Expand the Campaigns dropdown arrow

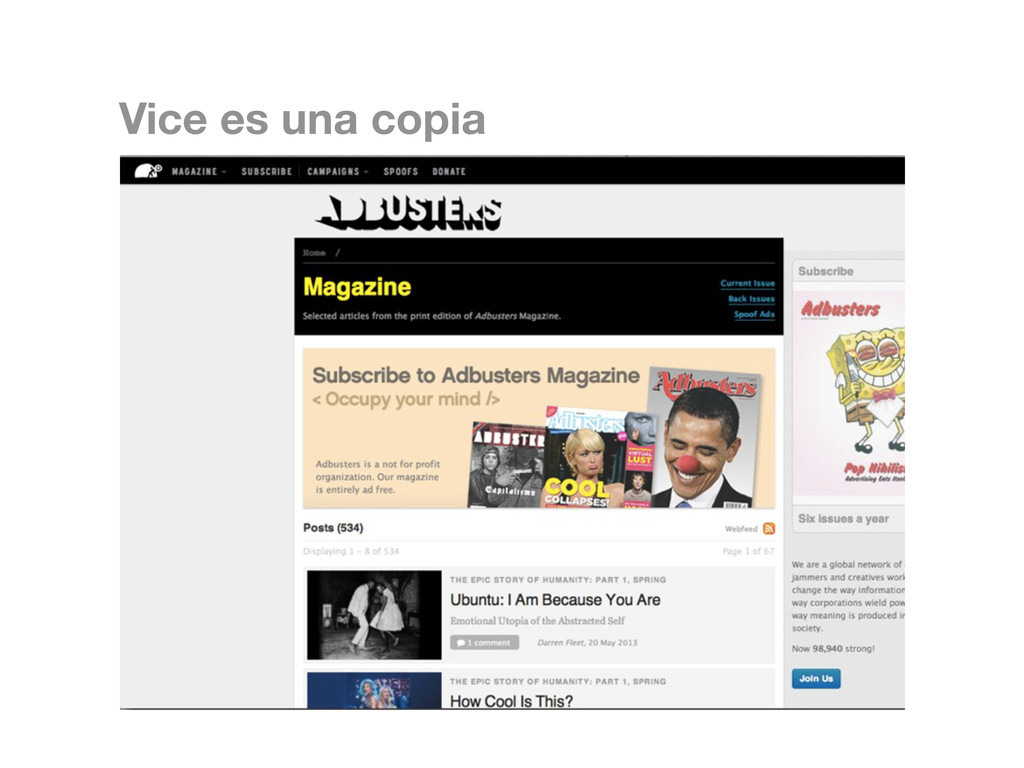point(366,172)
